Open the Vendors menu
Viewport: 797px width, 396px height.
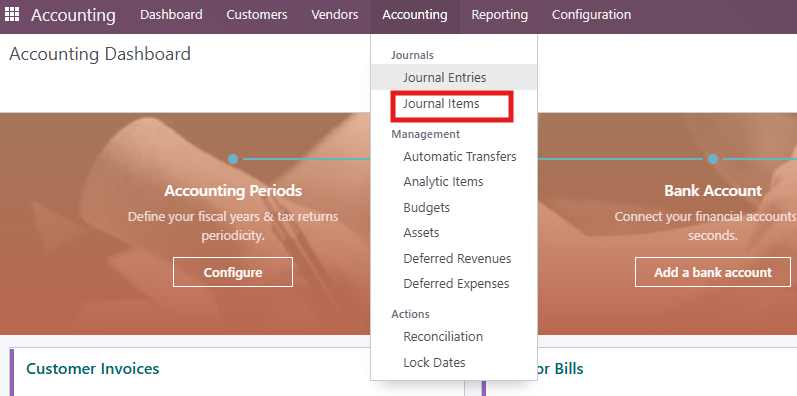click(334, 15)
